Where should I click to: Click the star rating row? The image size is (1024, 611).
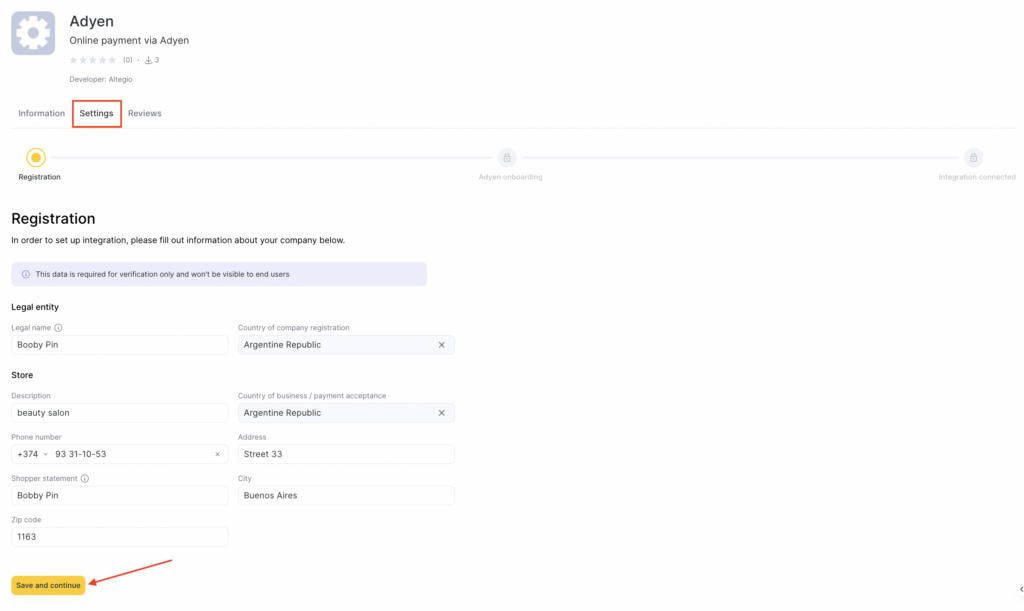[93, 60]
